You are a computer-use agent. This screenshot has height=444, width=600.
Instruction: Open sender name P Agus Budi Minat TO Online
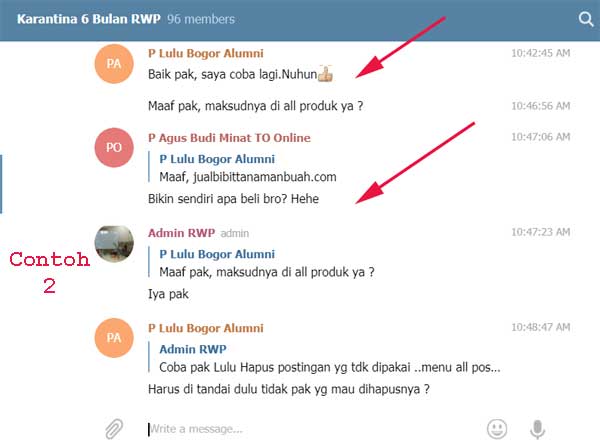[229, 138]
